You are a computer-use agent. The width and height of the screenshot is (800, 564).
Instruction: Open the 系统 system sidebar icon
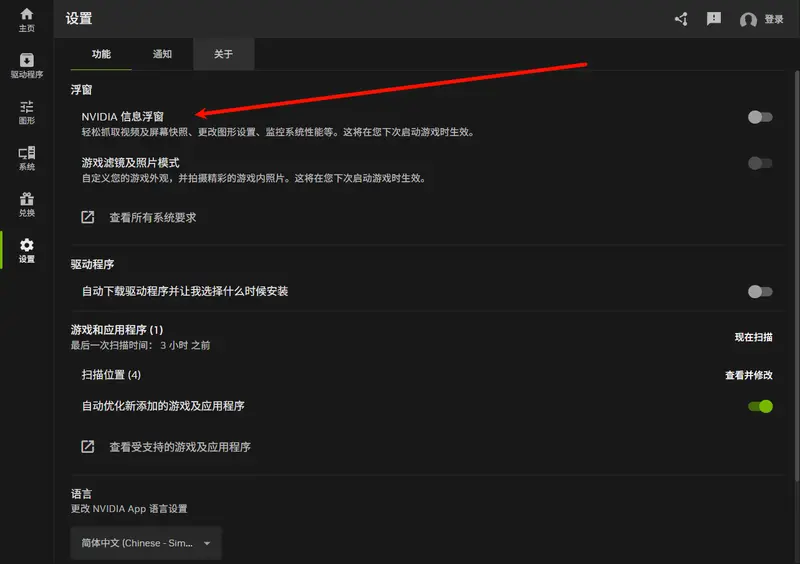point(27,158)
